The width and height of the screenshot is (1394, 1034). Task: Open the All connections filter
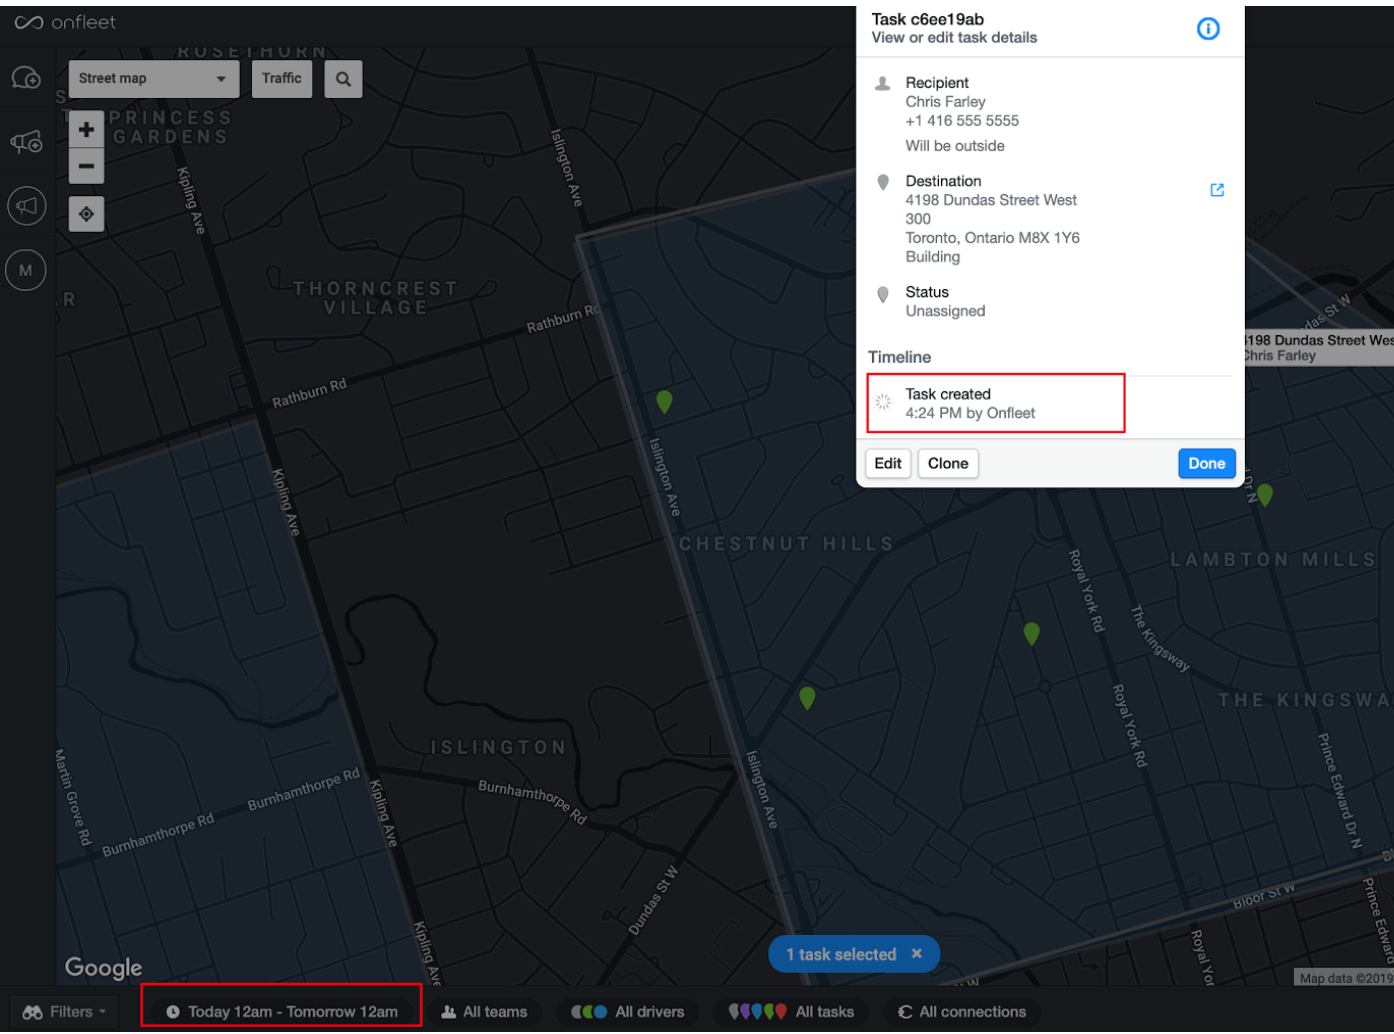click(x=963, y=1012)
